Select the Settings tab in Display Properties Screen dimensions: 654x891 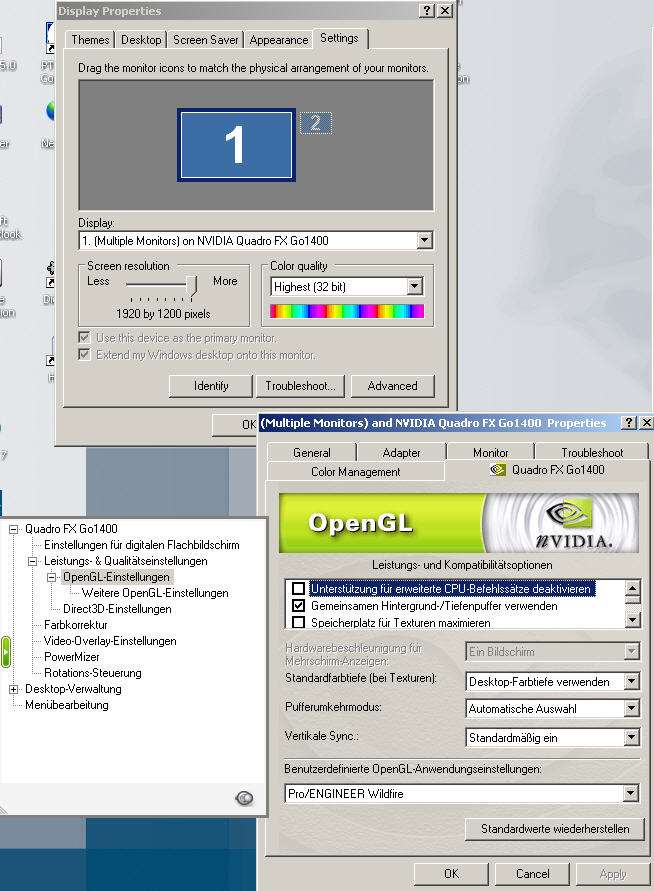click(339, 38)
